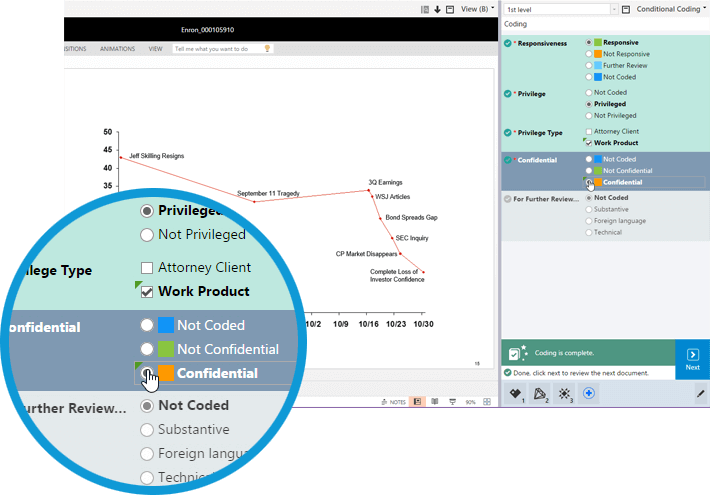Screen dimensions: 710x495
Task: Select Not Responsive radio button
Action: click(x=589, y=54)
